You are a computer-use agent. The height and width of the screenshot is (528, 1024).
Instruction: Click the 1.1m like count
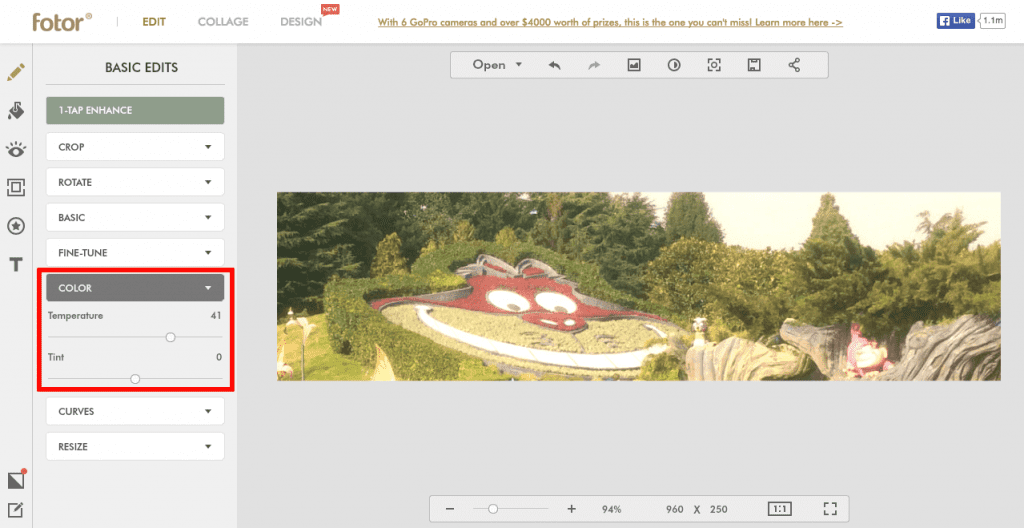tap(993, 21)
